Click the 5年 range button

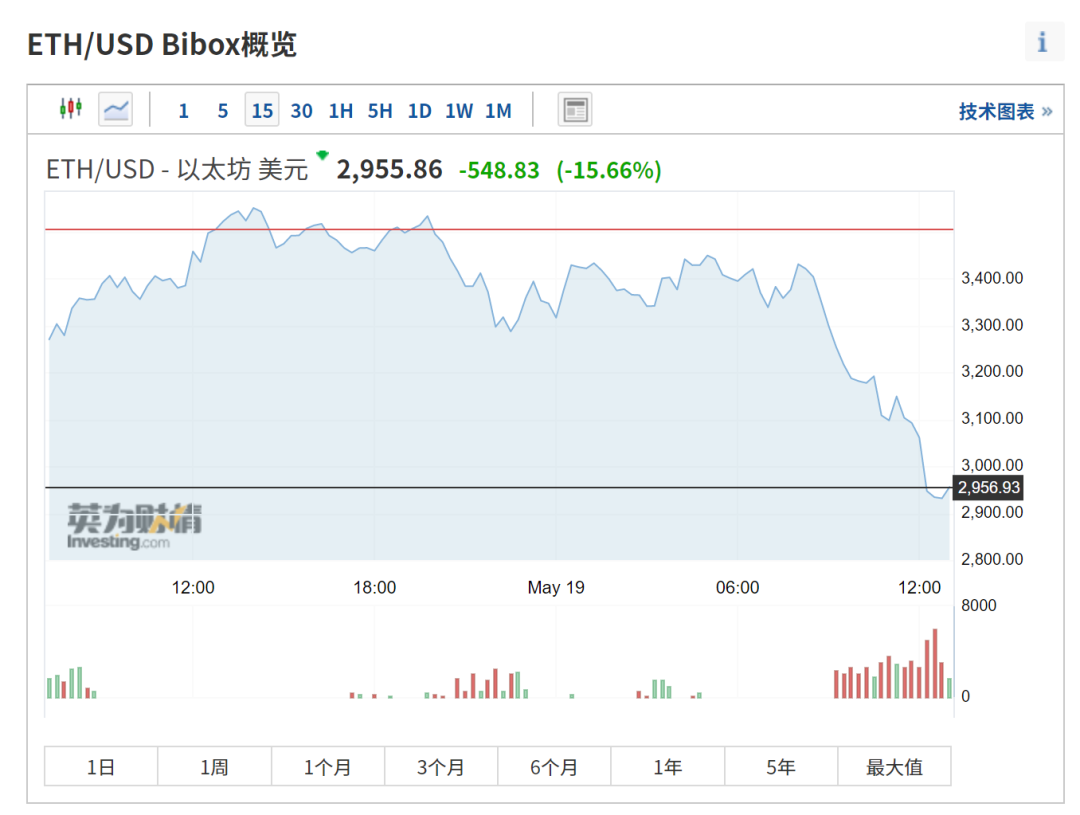[781, 767]
